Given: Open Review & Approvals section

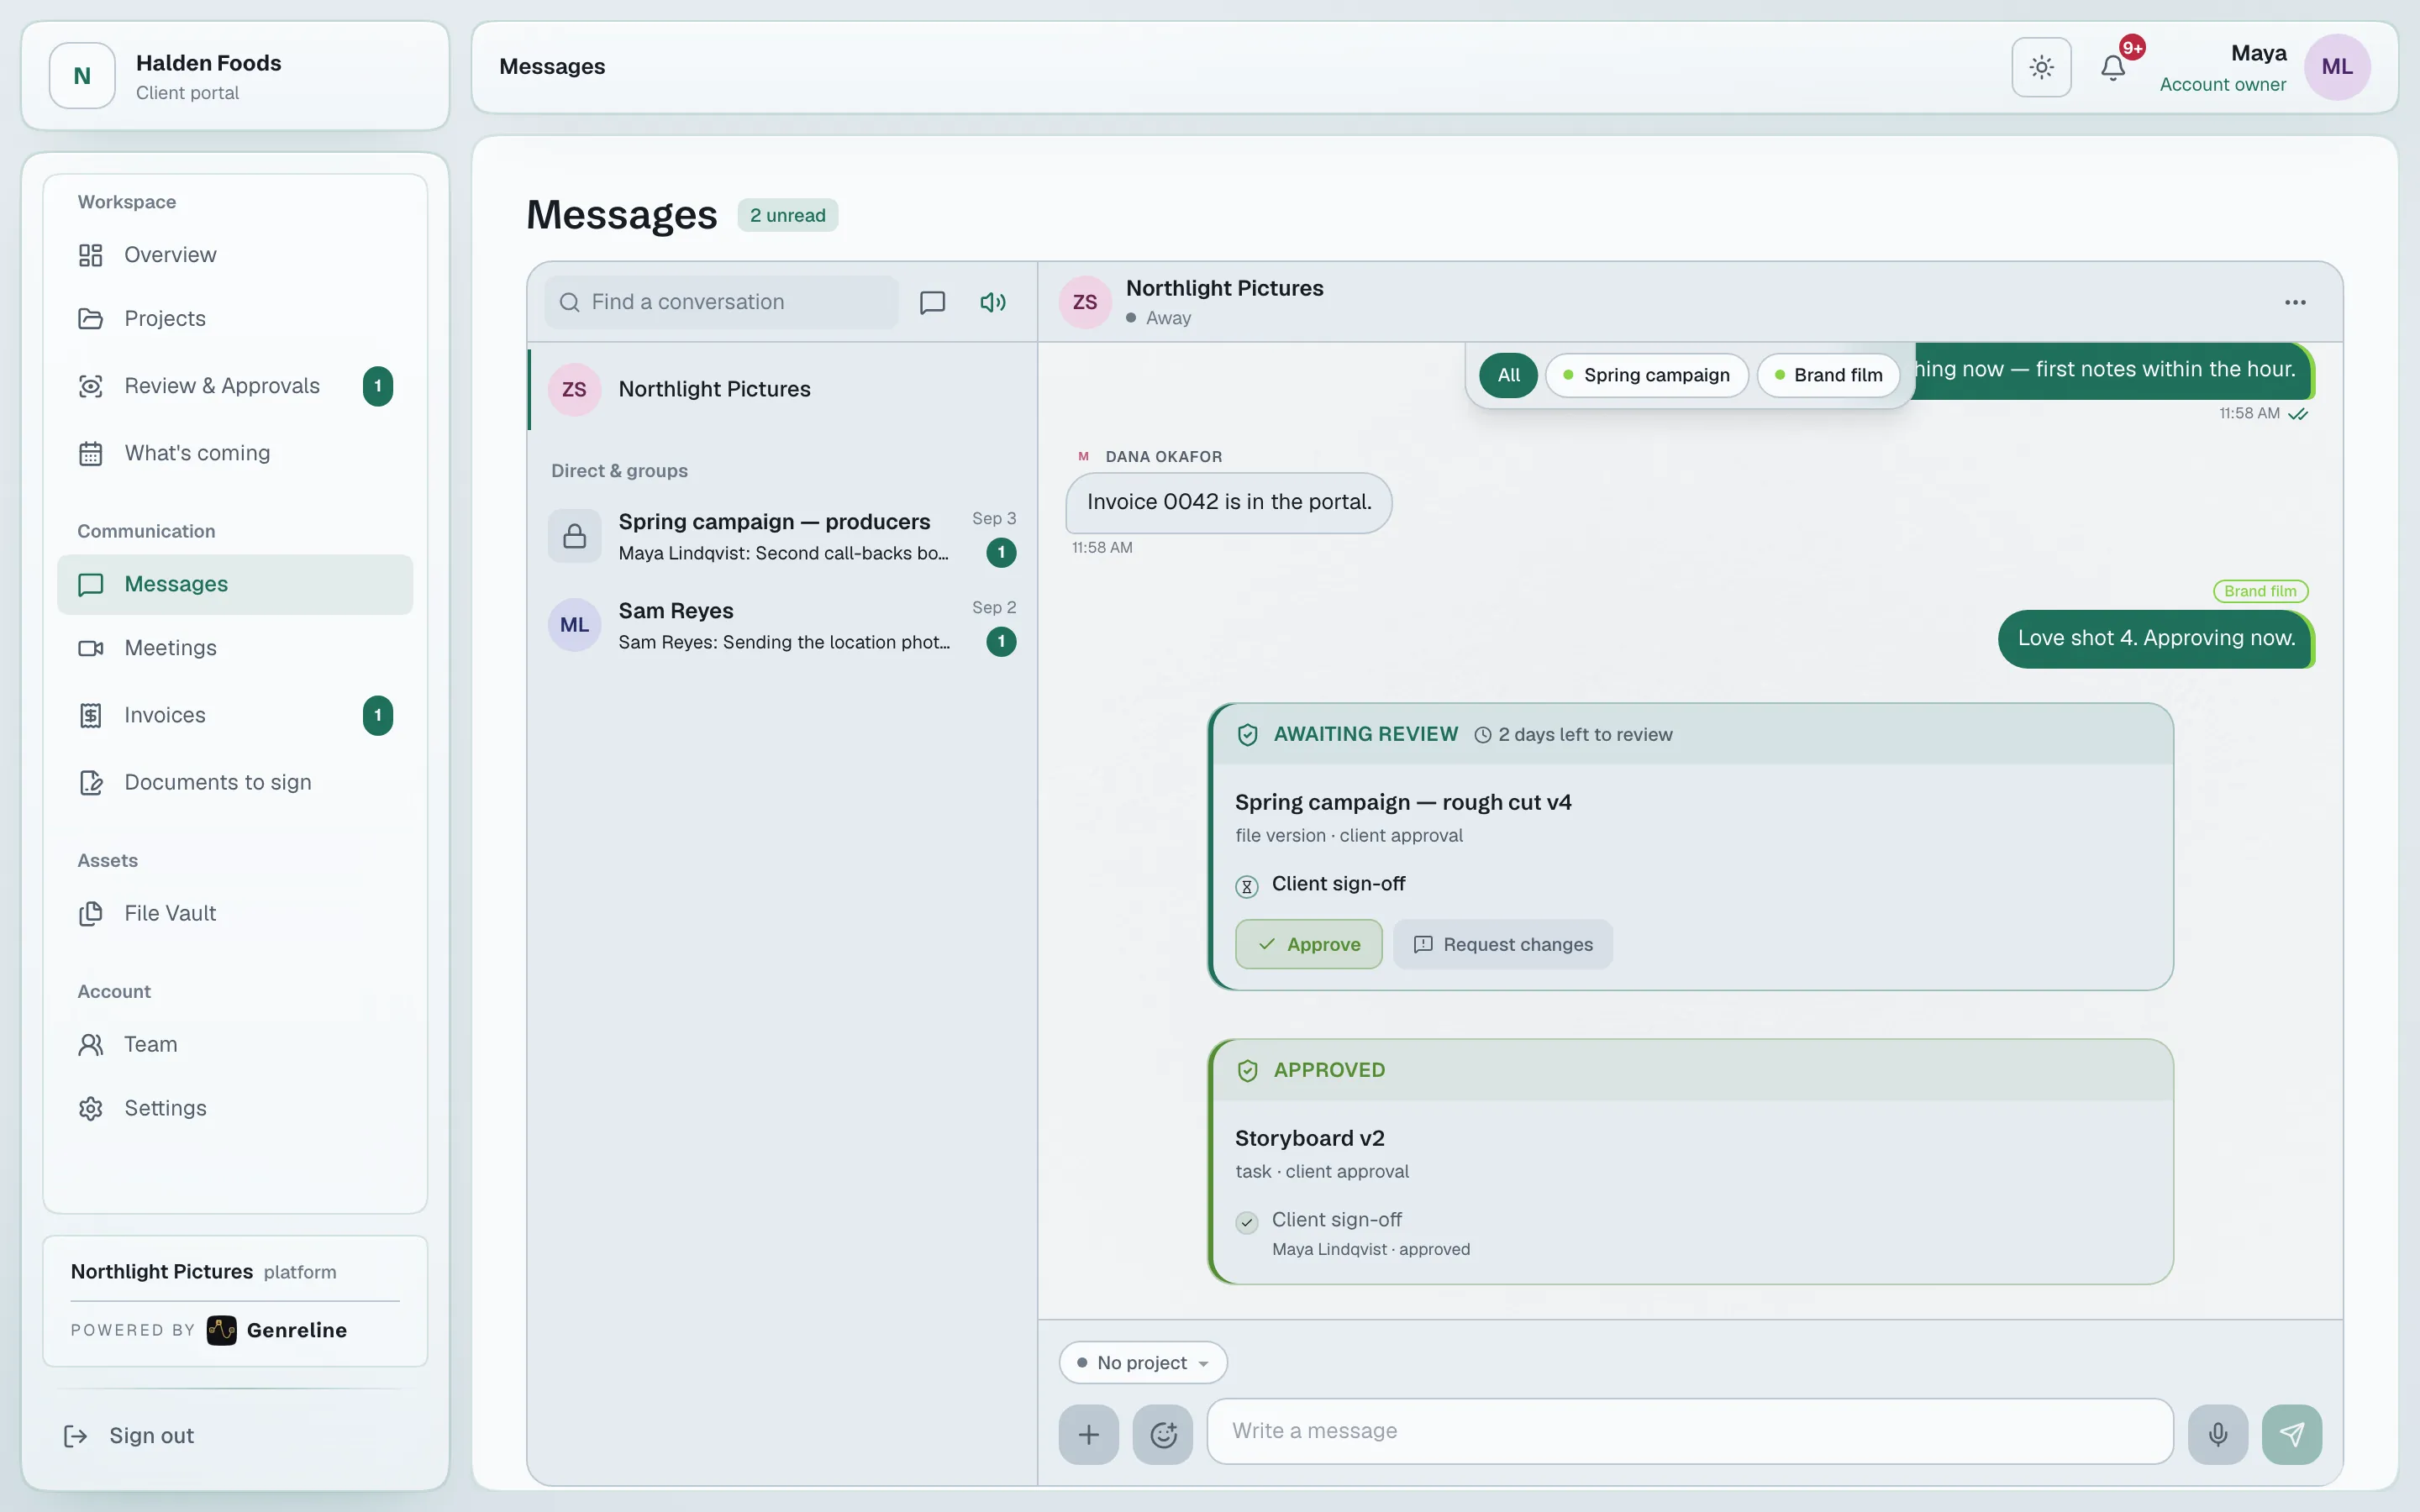Looking at the screenshot, I should [235, 386].
